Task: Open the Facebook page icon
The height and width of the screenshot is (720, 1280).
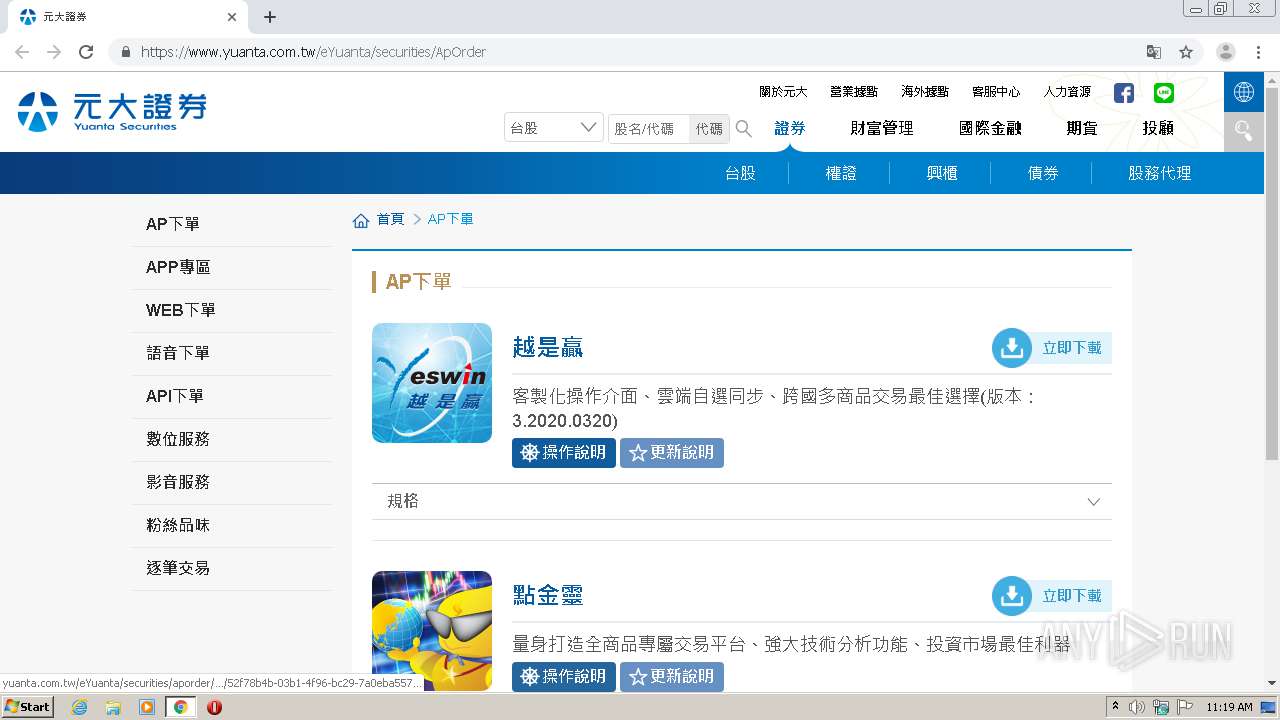Action: pyautogui.click(x=1124, y=93)
